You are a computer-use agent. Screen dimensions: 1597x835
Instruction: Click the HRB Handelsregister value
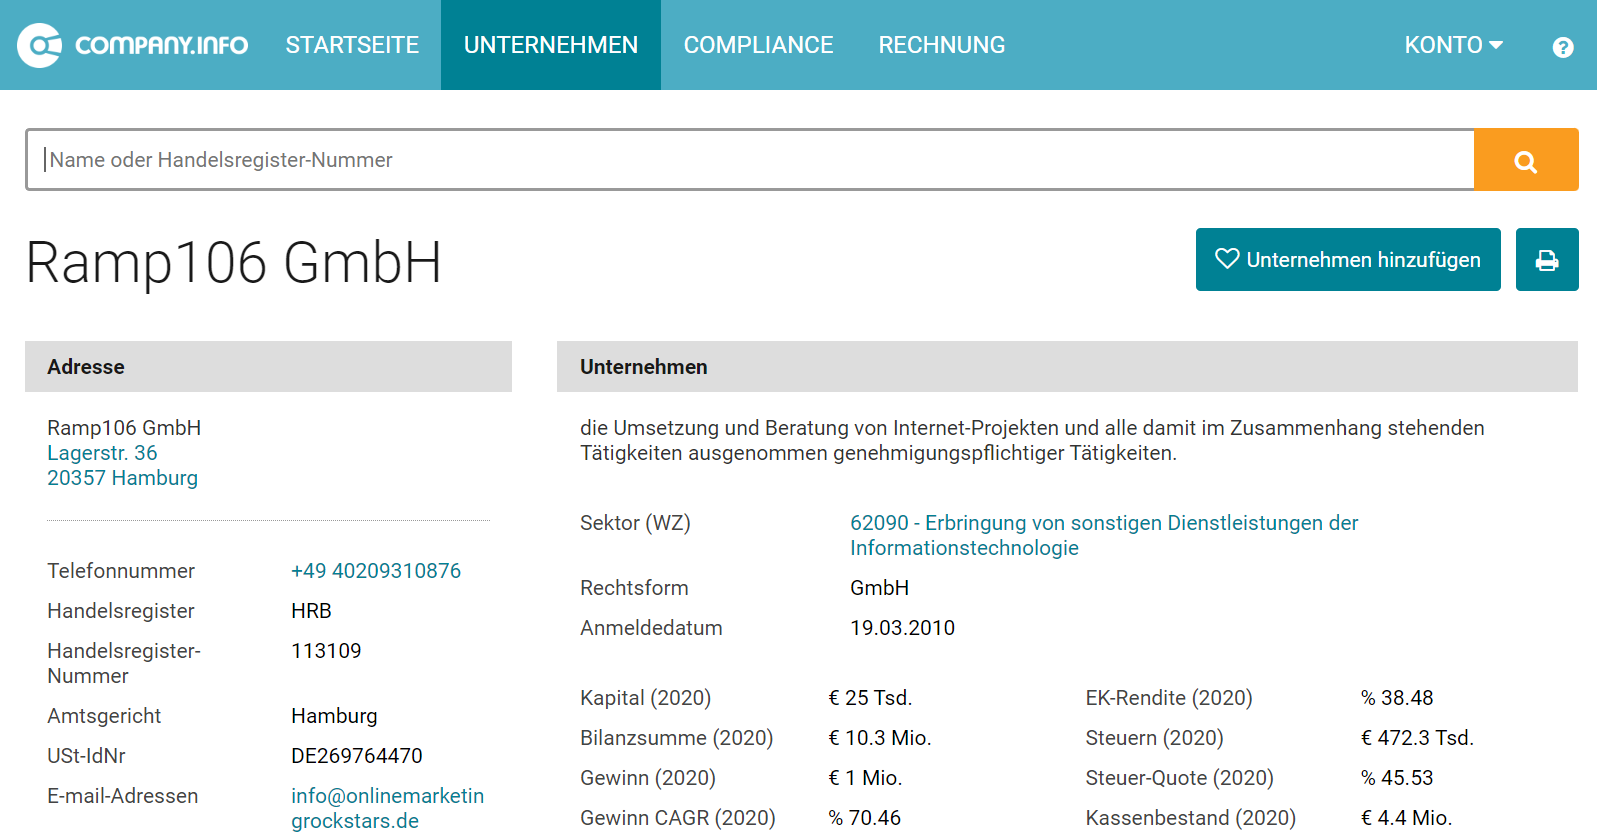click(311, 611)
